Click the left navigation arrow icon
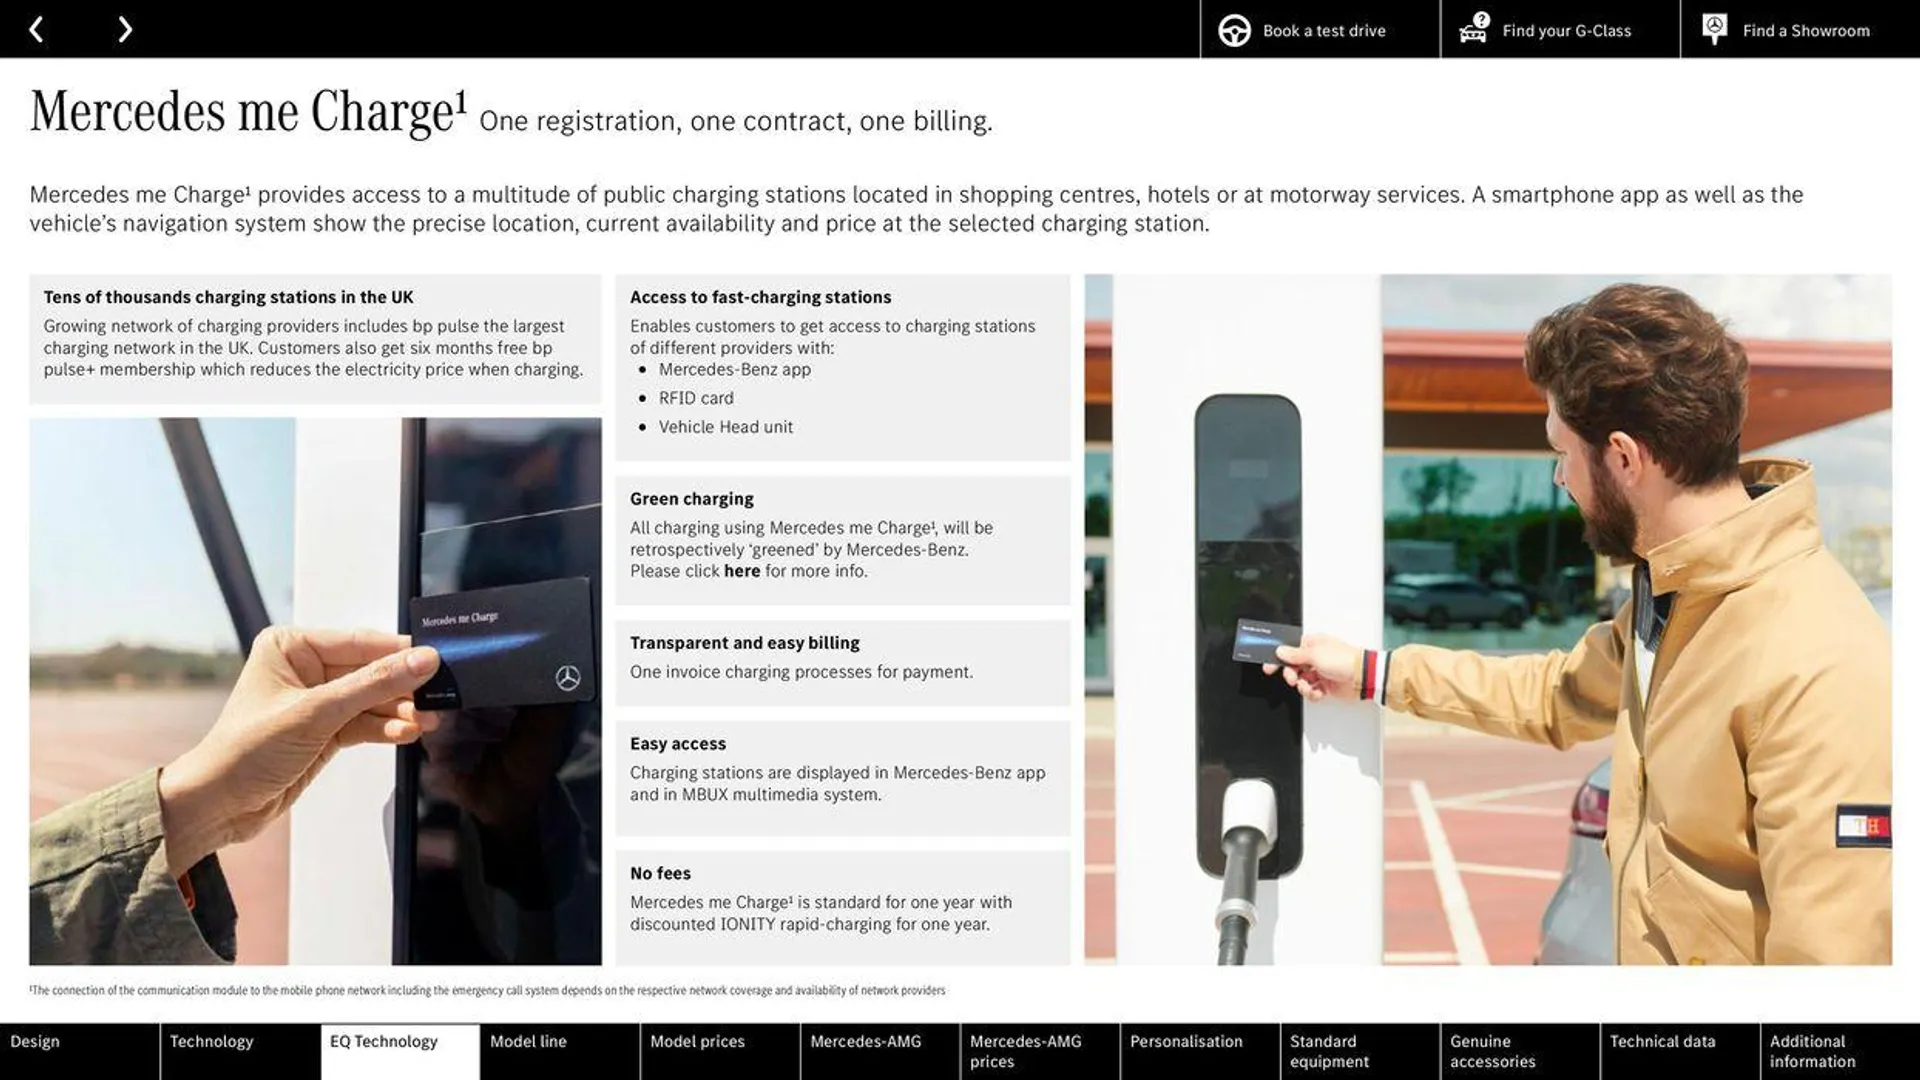1920x1080 pixels. (36, 28)
